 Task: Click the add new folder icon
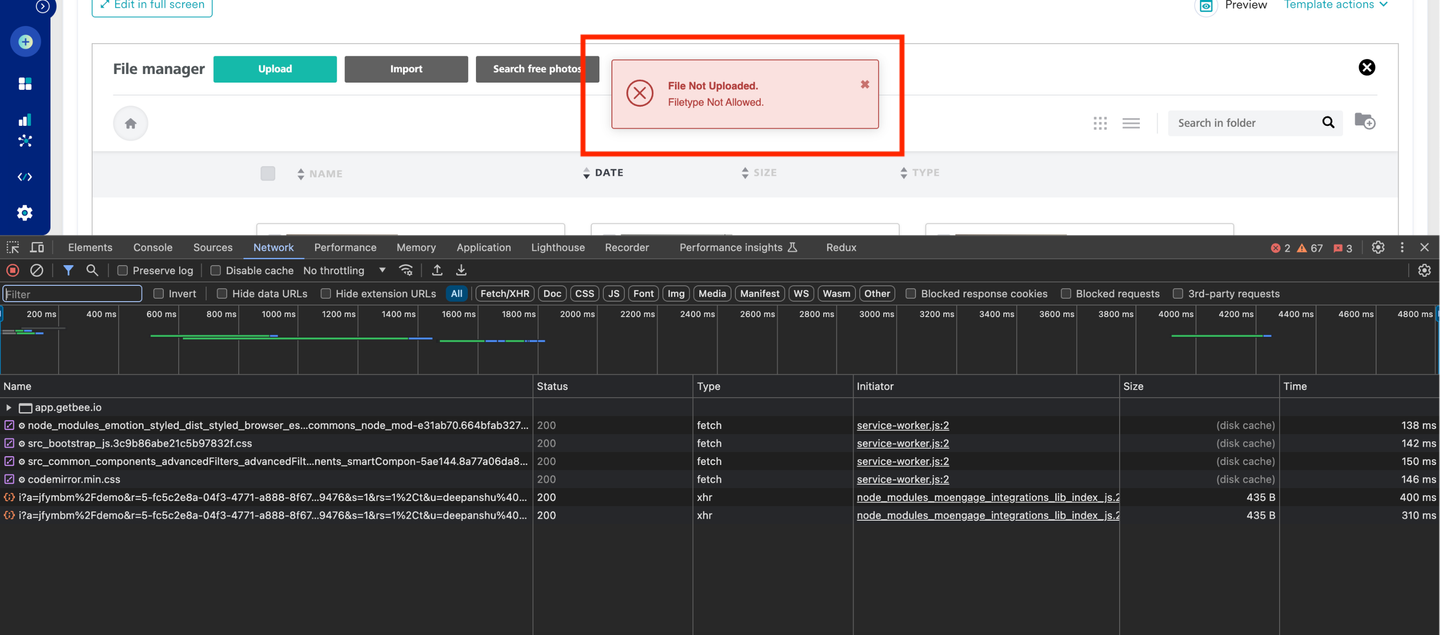1365,121
